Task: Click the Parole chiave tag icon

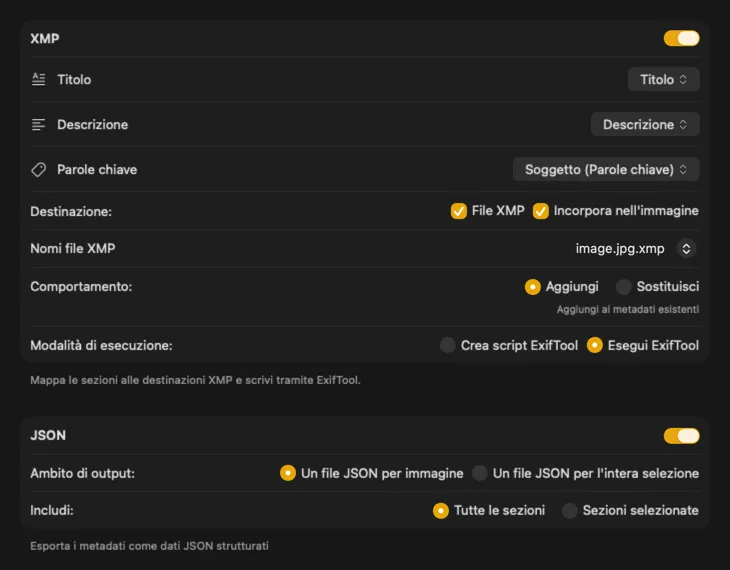Action: [39, 170]
